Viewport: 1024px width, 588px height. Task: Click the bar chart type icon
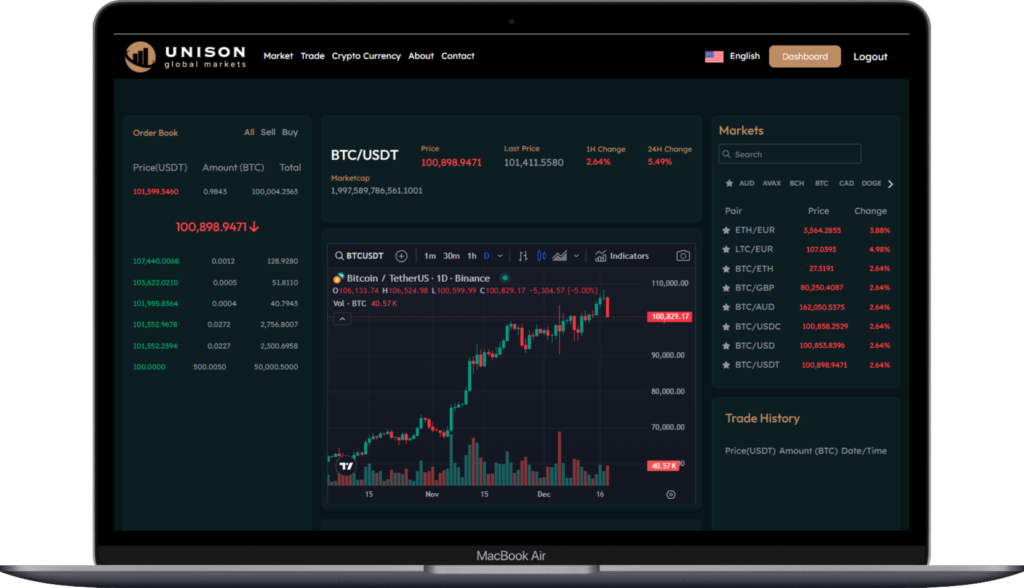coord(522,256)
